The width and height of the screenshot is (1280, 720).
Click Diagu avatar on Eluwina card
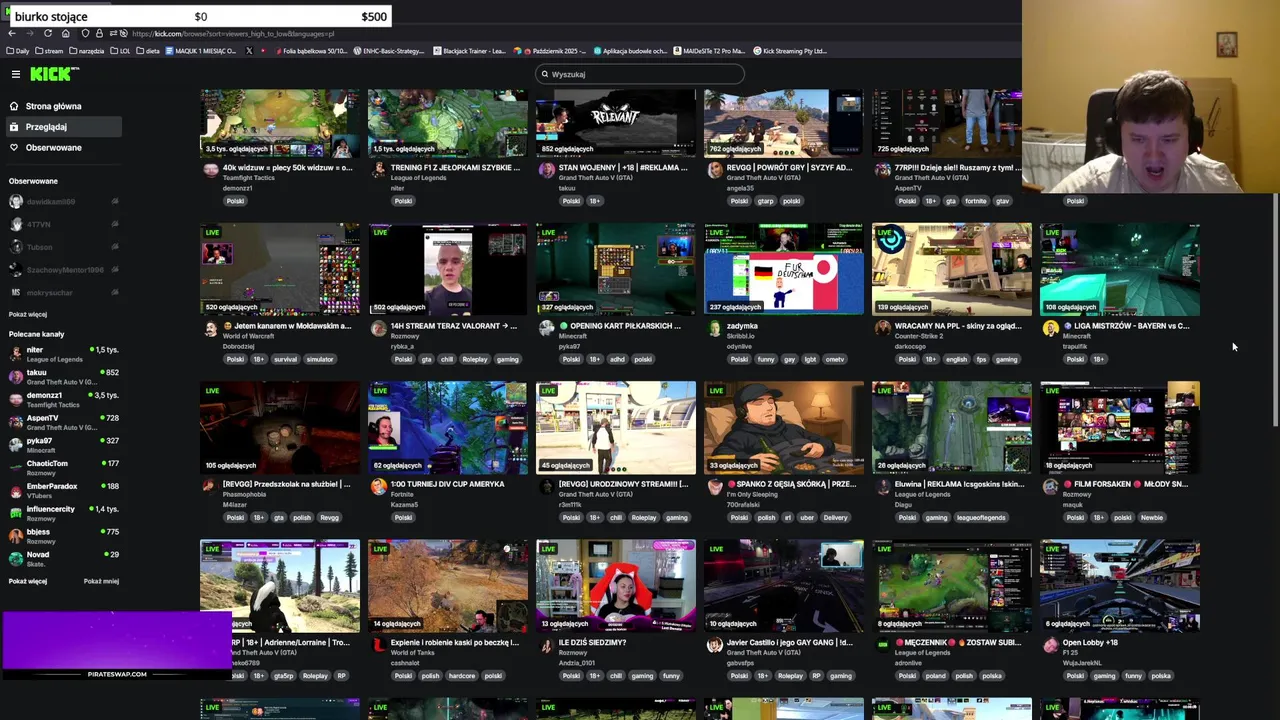[x=882, y=486]
